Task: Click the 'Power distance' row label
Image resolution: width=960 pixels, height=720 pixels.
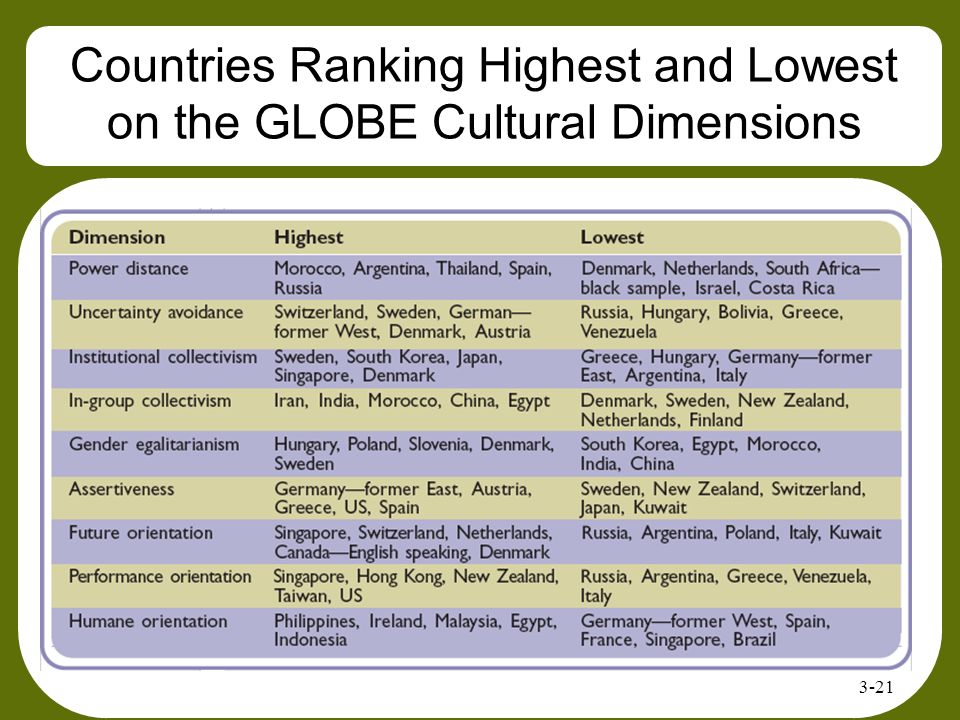Action: (129, 268)
